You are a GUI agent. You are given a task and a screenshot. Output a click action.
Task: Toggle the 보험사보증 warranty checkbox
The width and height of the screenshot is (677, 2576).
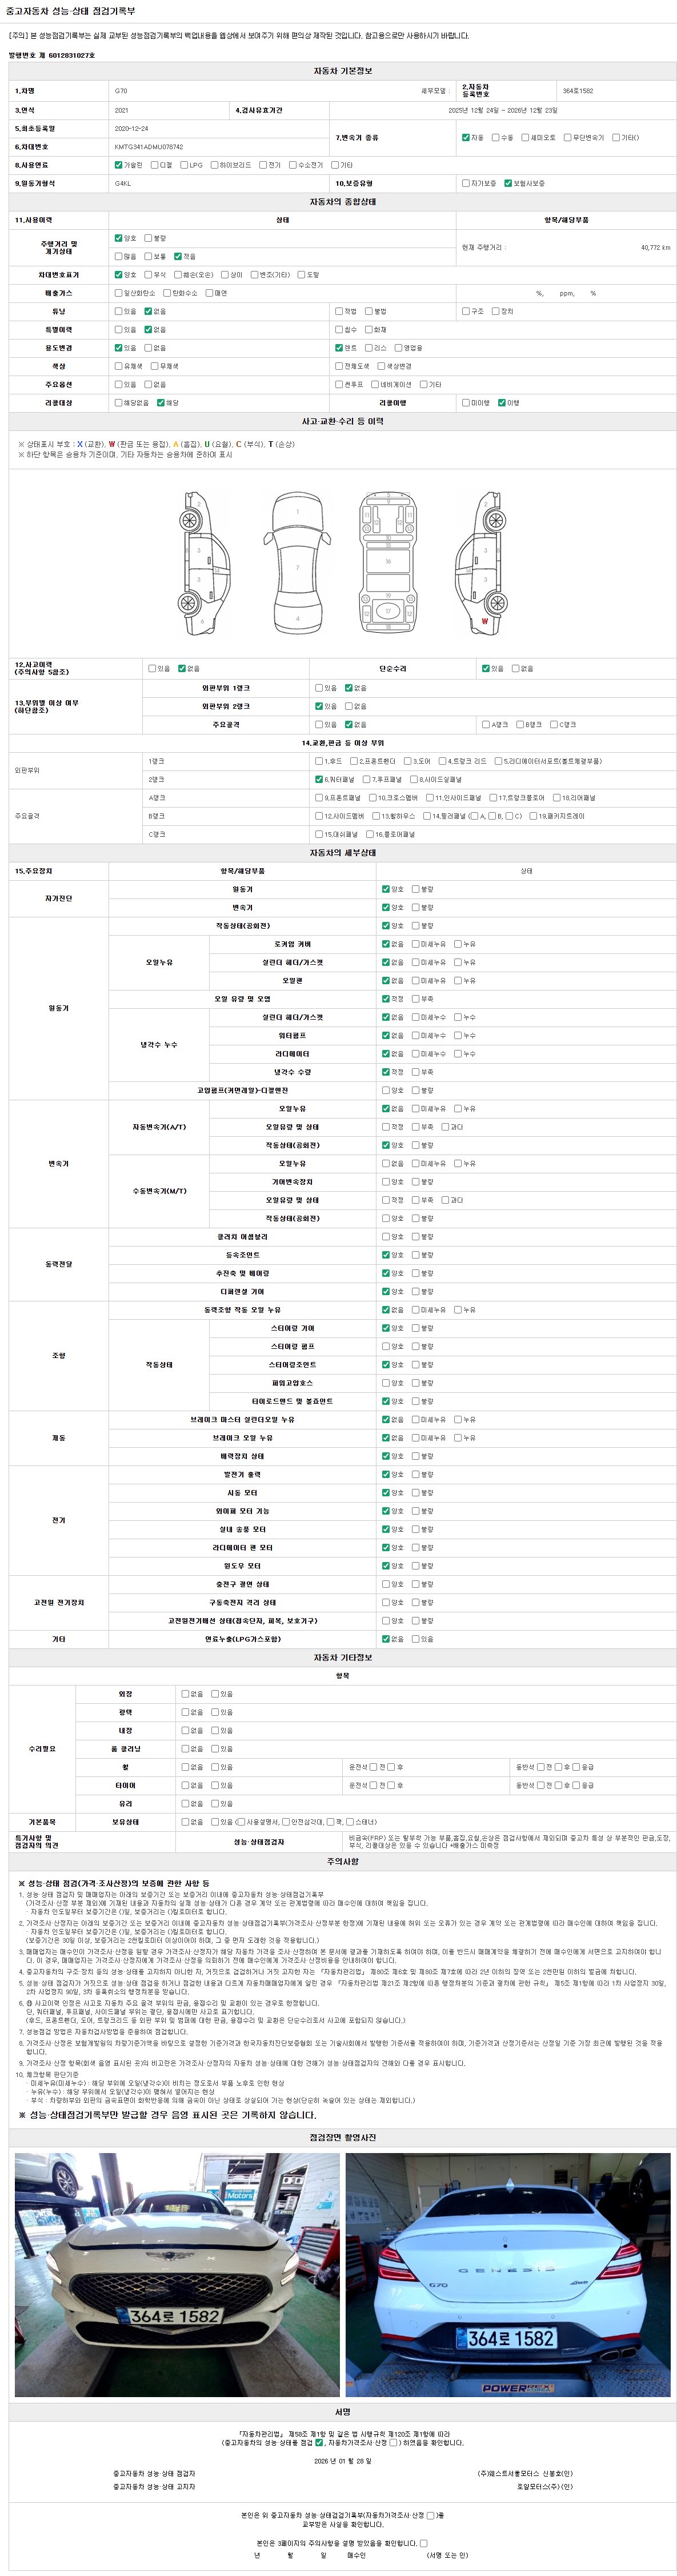(508, 183)
